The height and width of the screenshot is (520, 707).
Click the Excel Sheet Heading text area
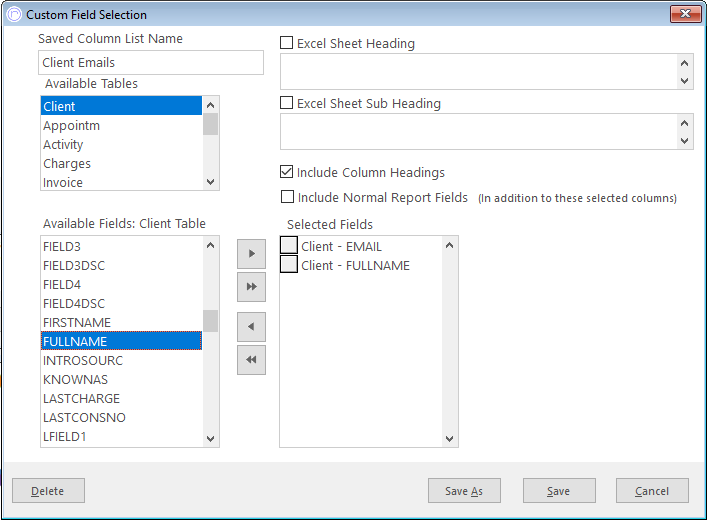coord(479,71)
